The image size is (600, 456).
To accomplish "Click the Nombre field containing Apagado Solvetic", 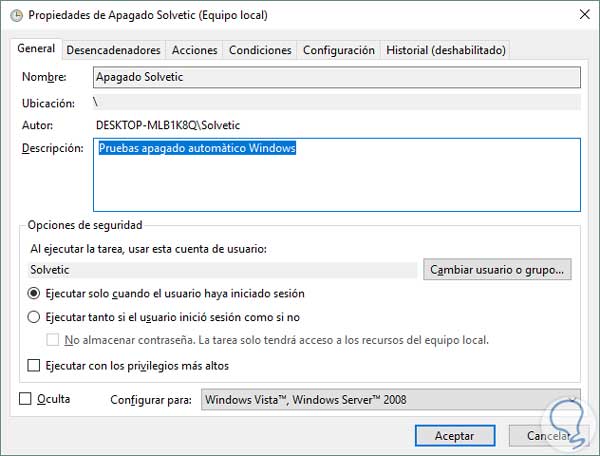I will [x=336, y=76].
